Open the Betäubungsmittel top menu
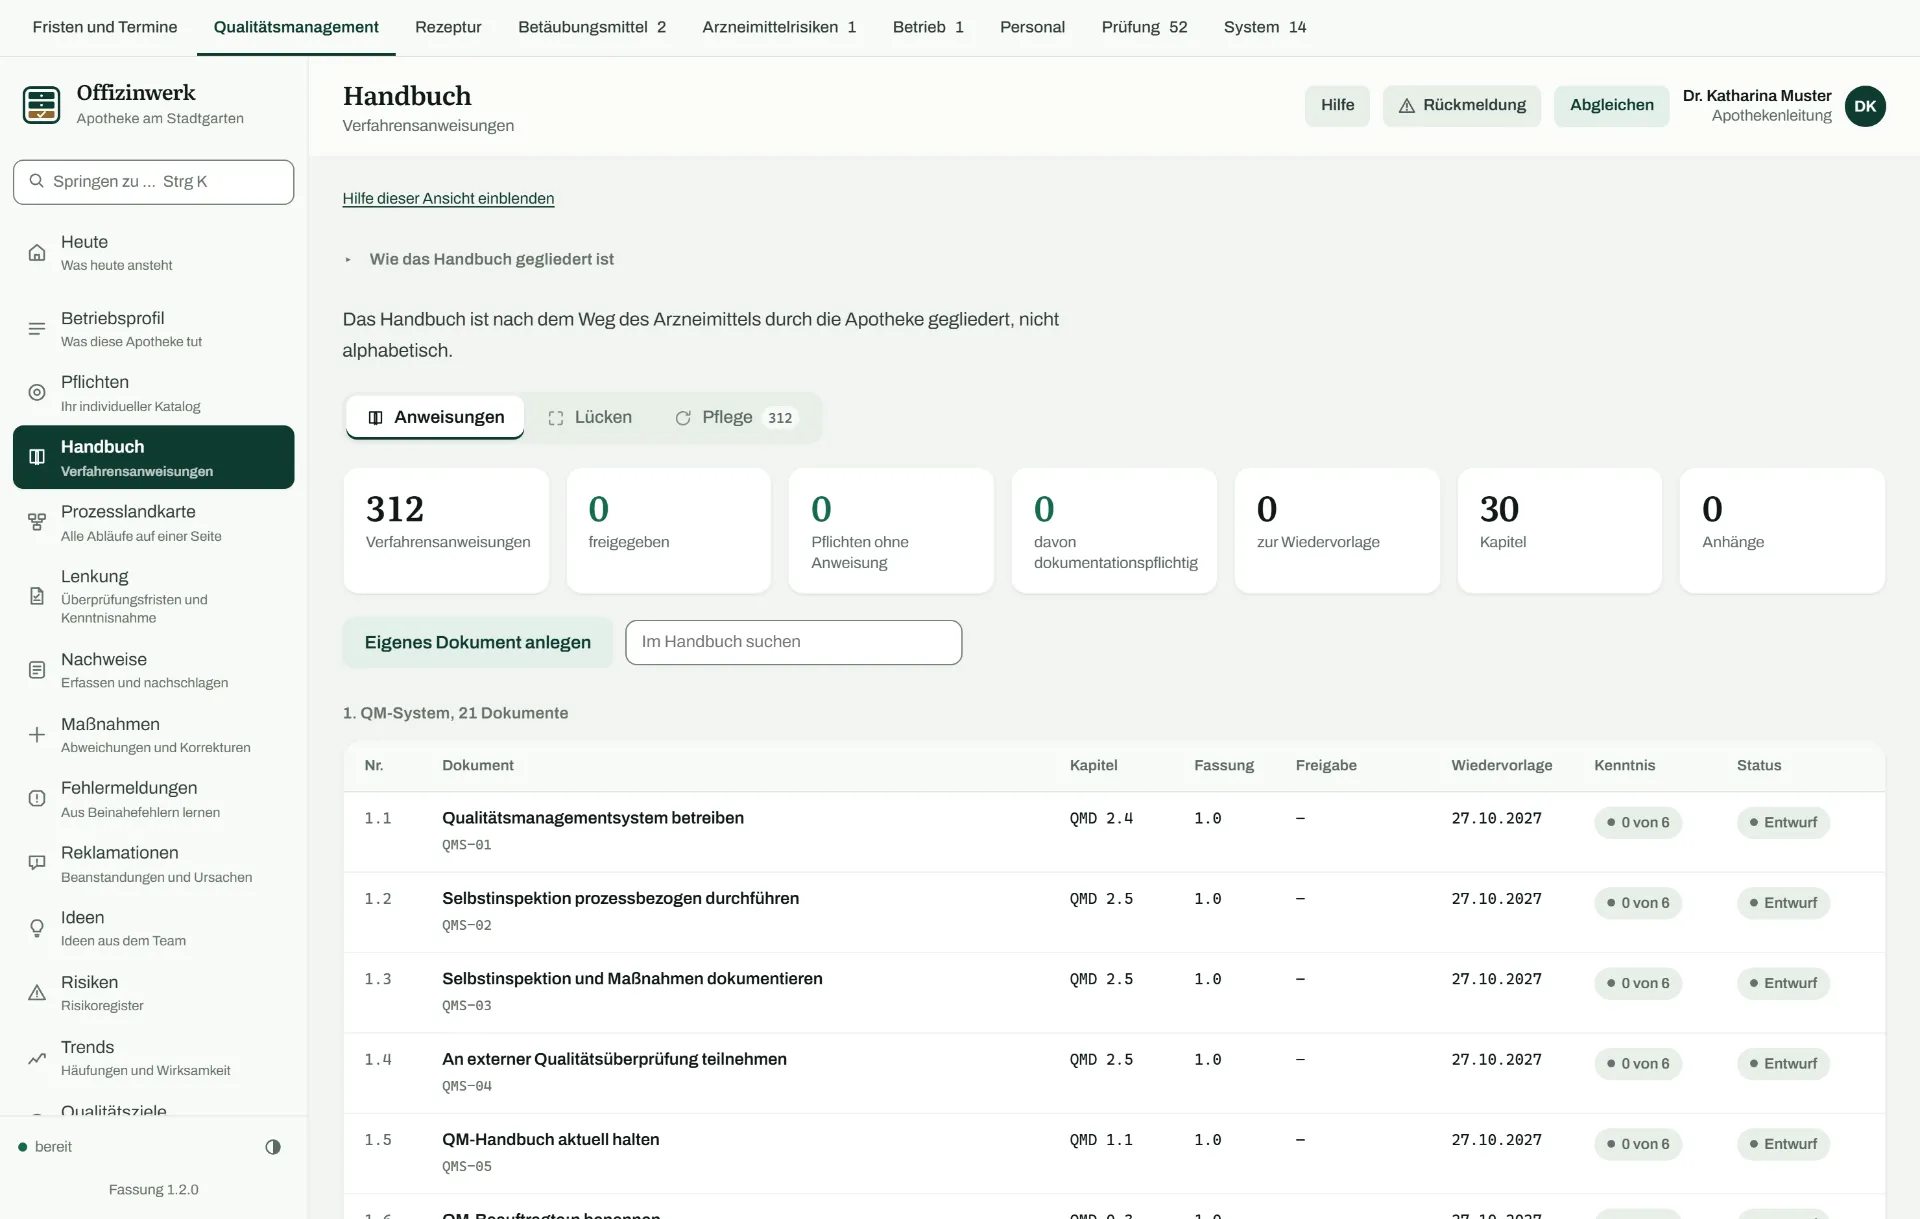This screenshot has height=1219, width=1920. [x=592, y=27]
